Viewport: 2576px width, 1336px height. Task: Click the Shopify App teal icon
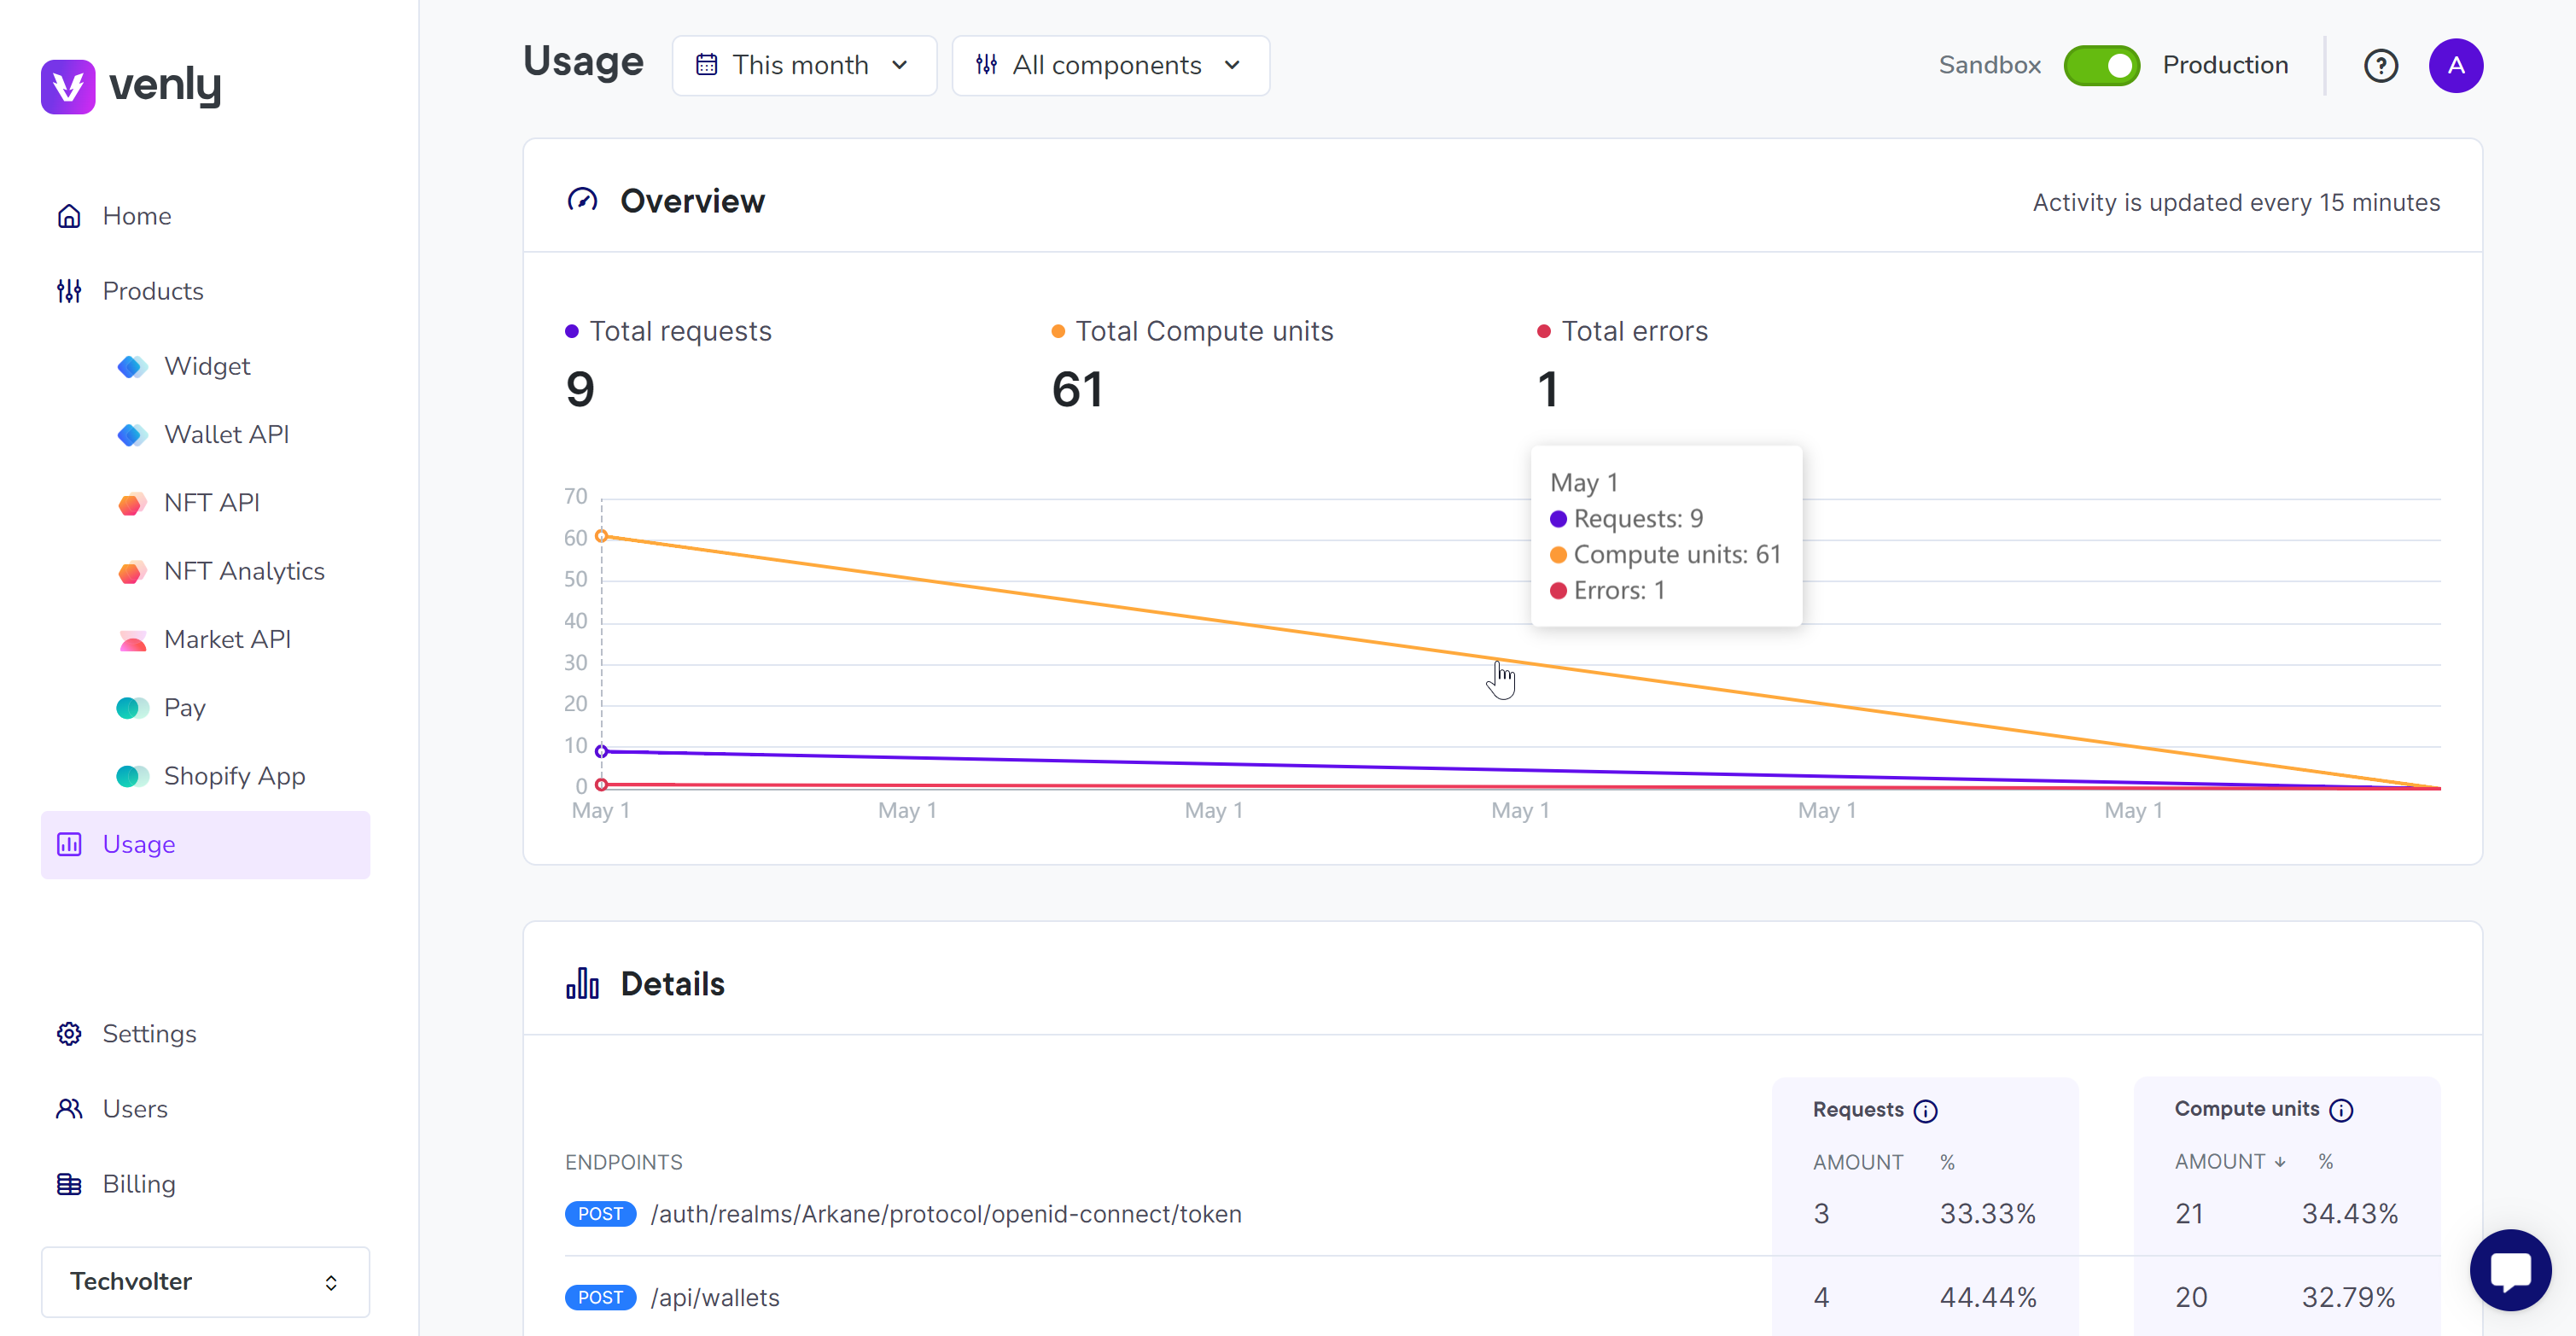132,776
